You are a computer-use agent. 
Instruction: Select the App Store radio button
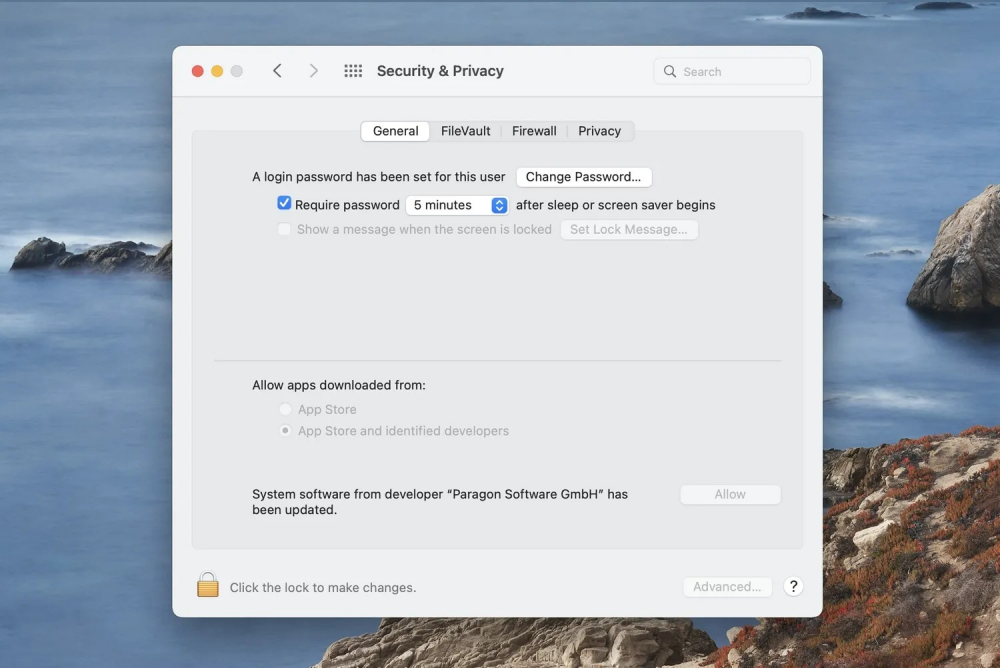(x=286, y=409)
